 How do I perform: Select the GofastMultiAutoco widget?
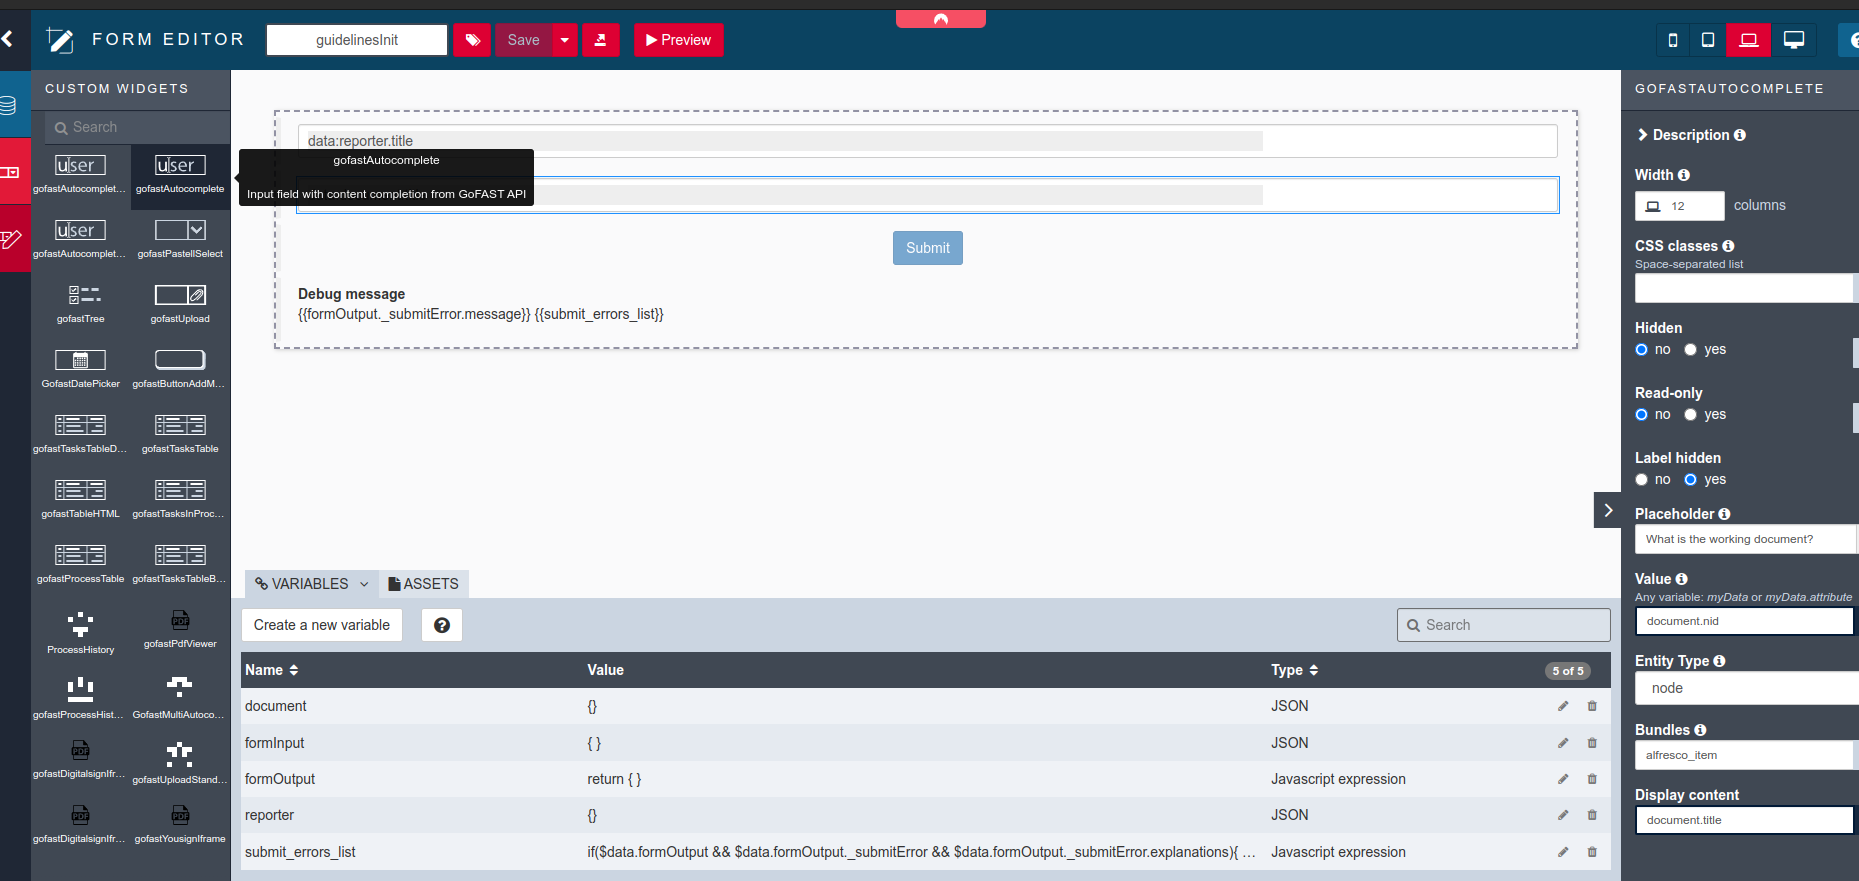click(x=180, y=697)
